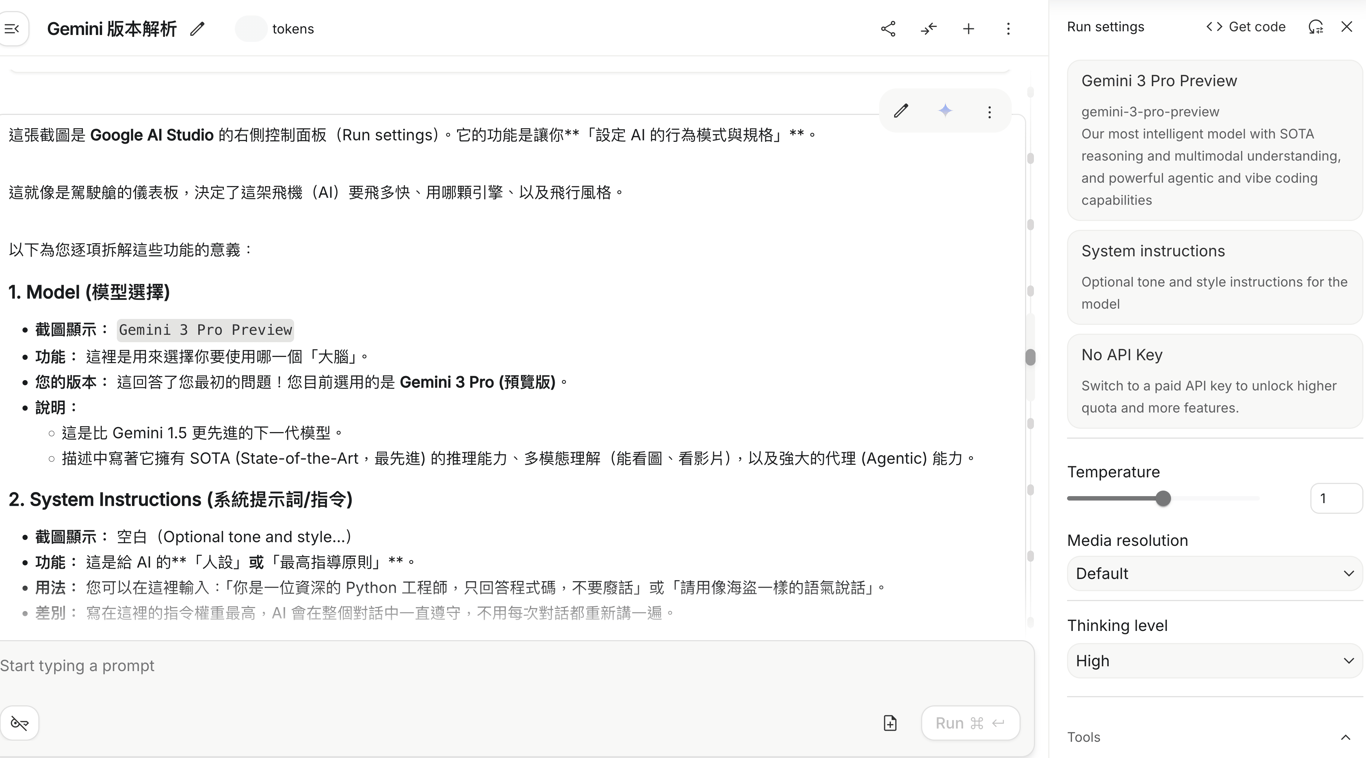The image size is (1366, 758).
Task: Click the Temperature slider handle
Action: (x=1163, y=498)
